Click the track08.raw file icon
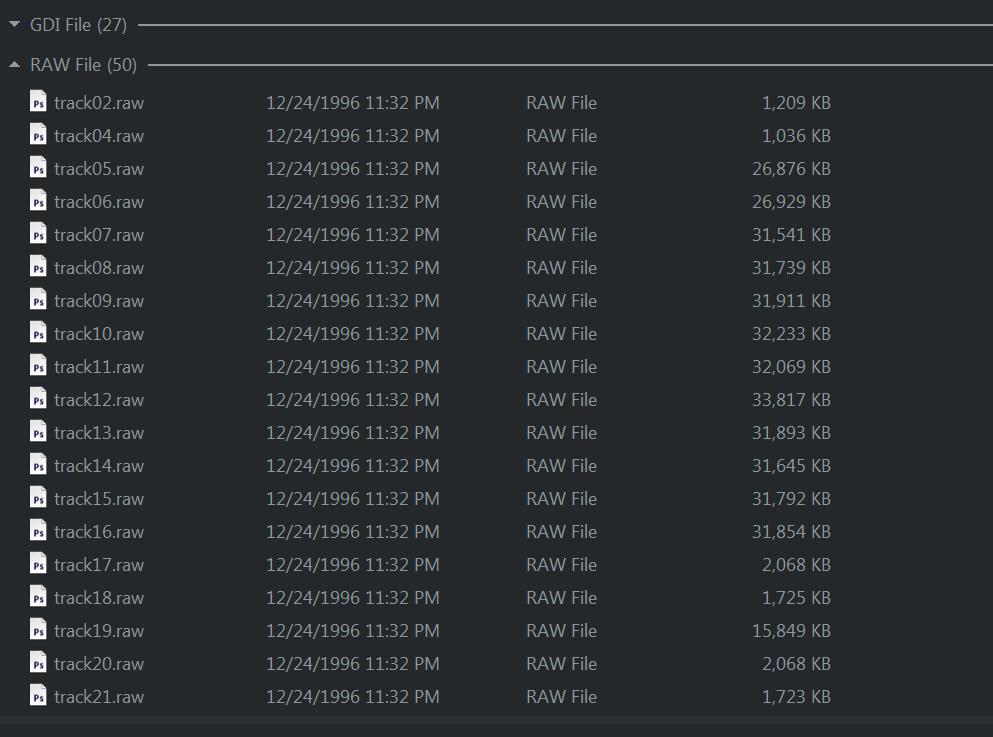 tap(38, 267)
